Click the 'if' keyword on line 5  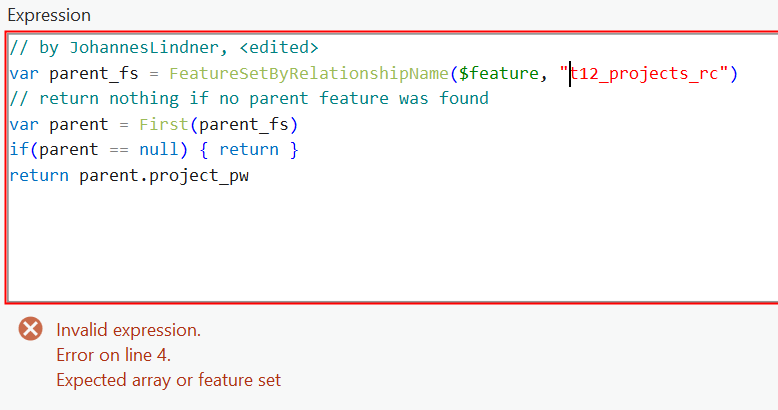(18, 149)
